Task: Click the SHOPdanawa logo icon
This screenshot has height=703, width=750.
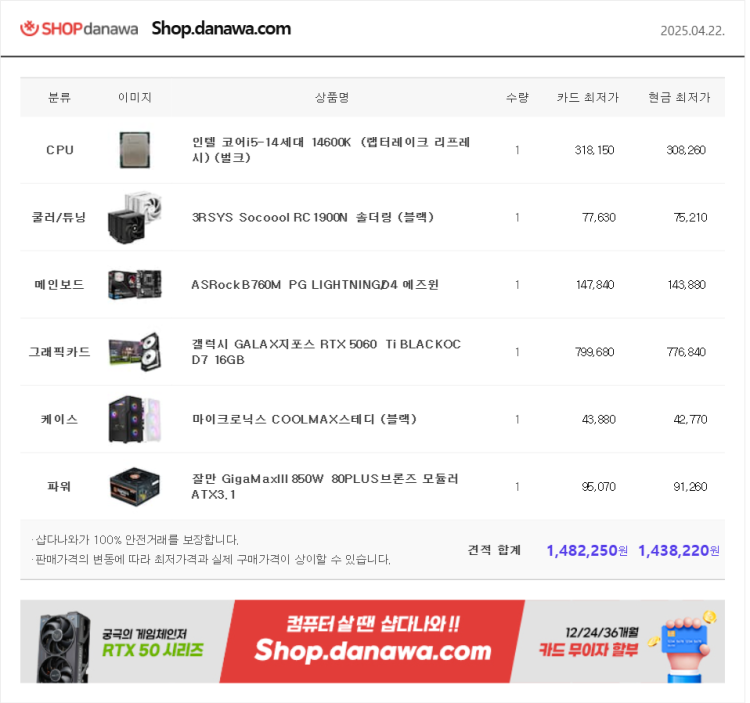Action: click(29, 28)
